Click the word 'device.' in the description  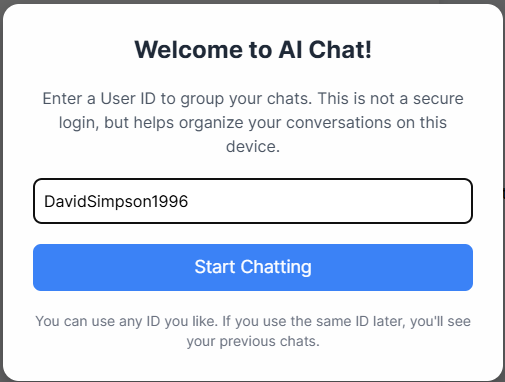(x=253, y=146)
